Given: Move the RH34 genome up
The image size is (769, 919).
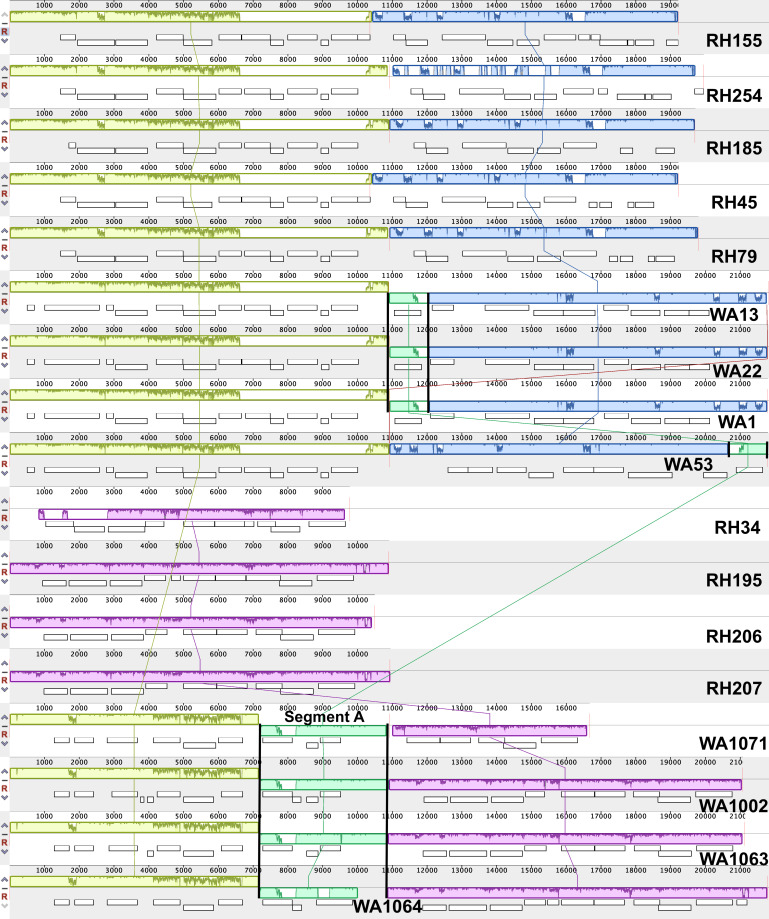Looking at the screenshot, I should click(4, 501).
